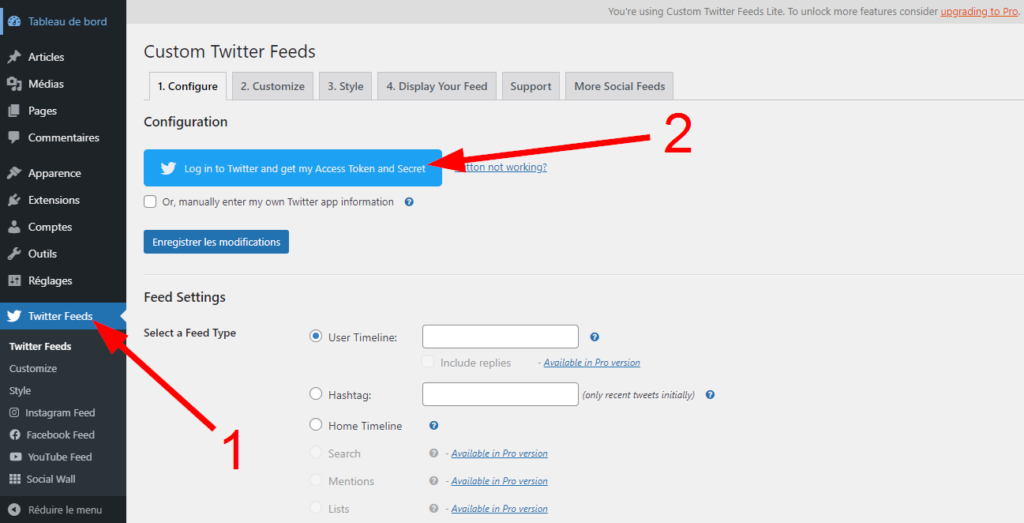Open the 4. Display Your Feed tab
The height and width of the screenshot is (523, 1024).
click(x=437, y=86)
